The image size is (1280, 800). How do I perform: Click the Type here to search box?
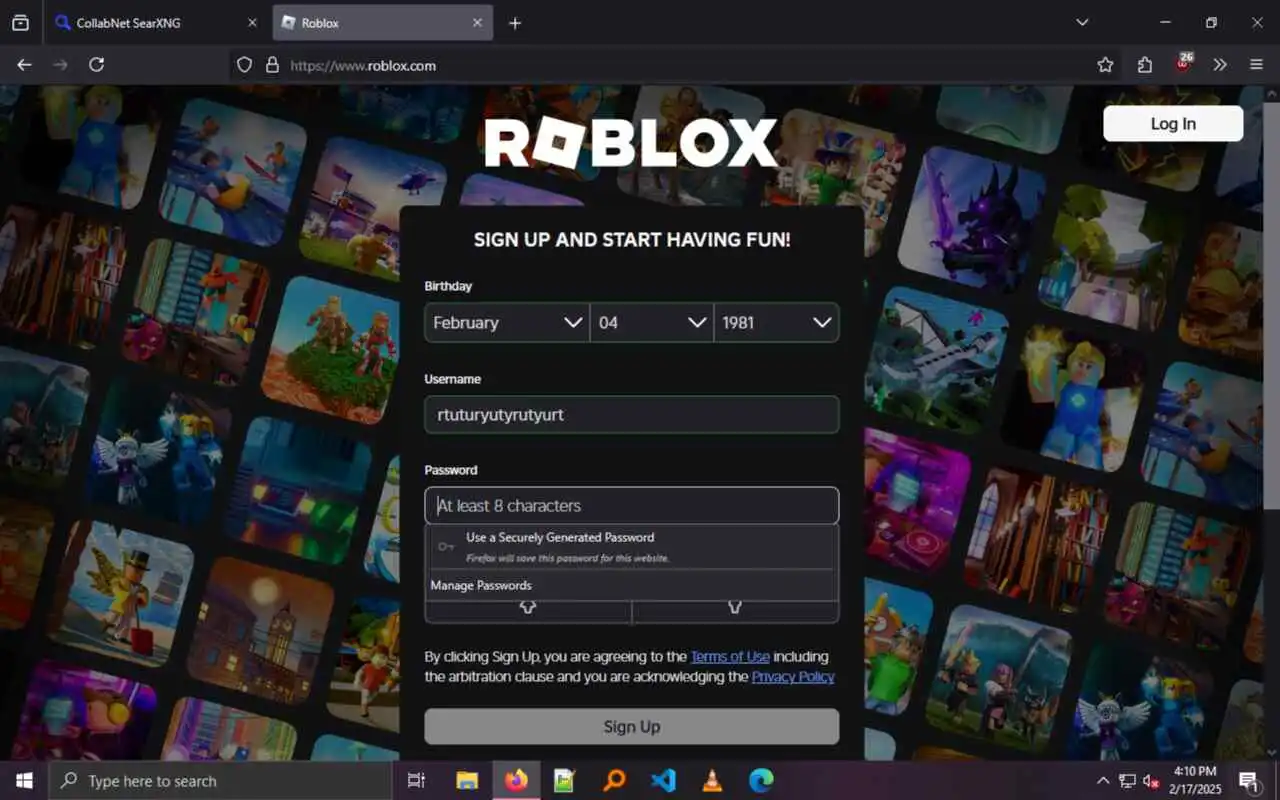pos(220,781)
